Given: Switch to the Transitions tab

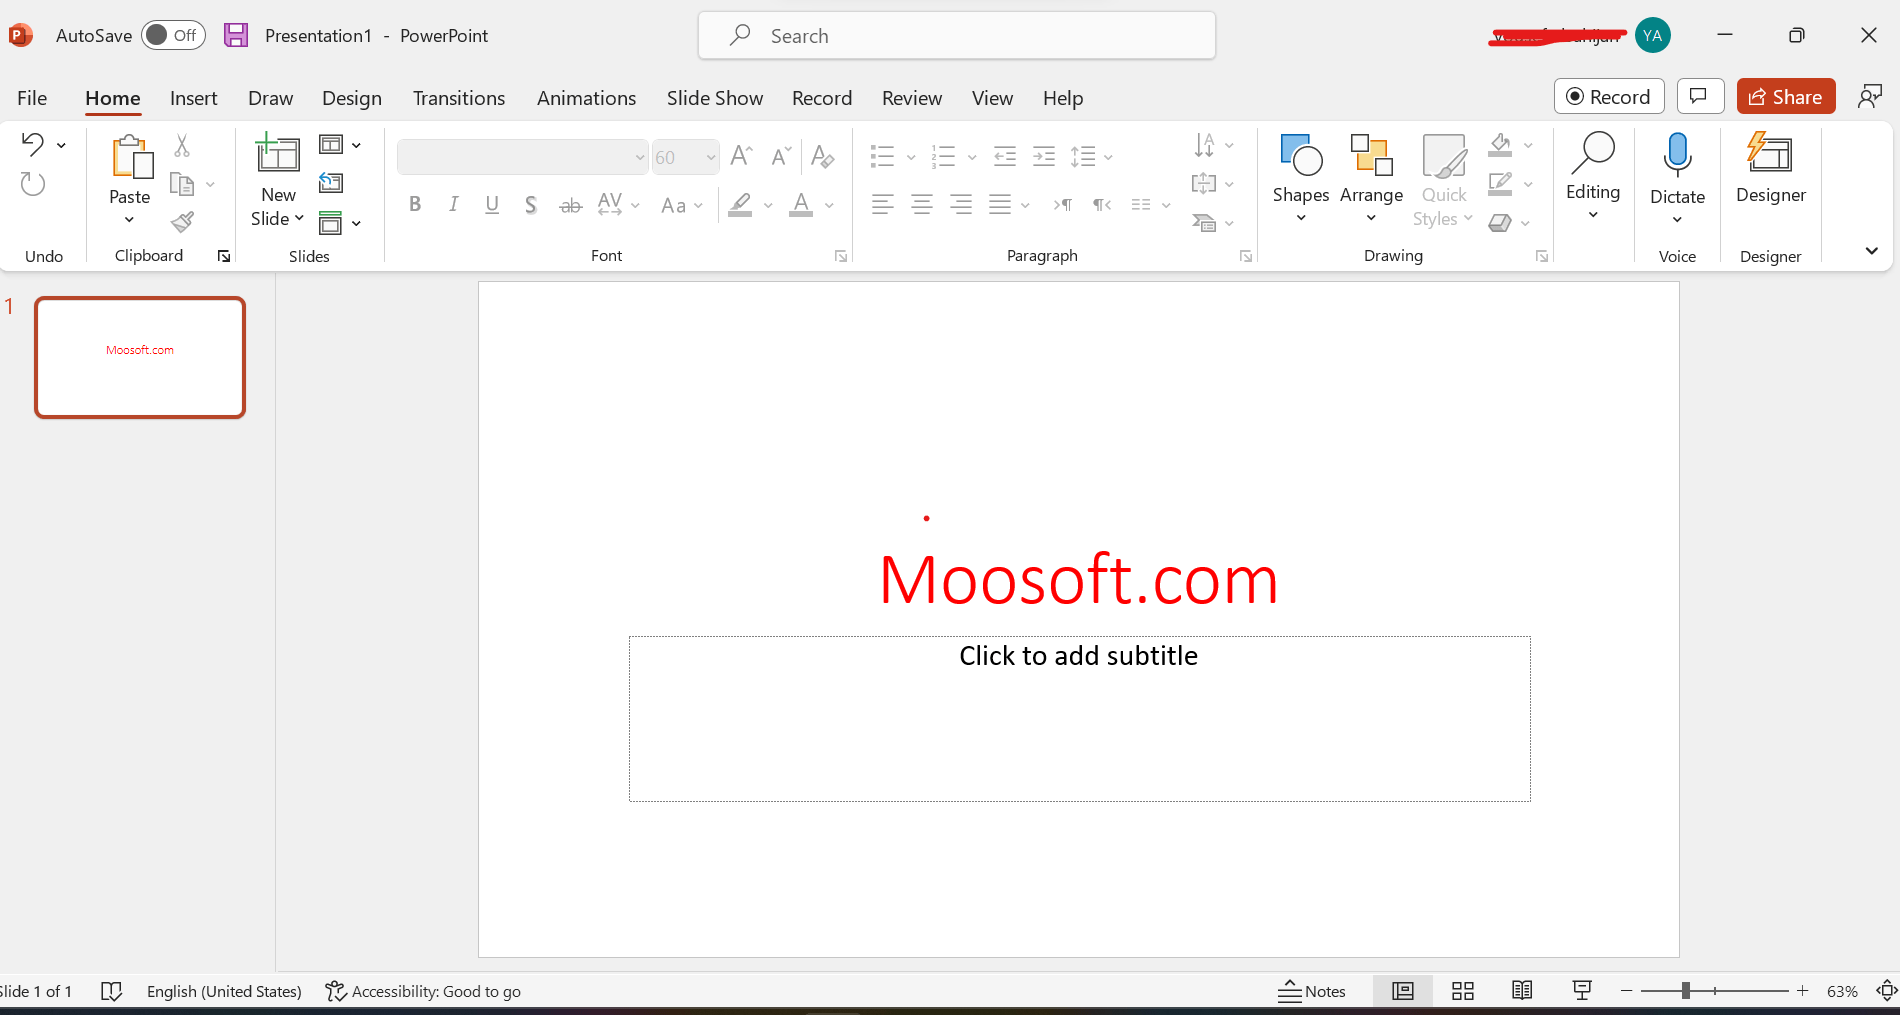Looking at the screenshot, I should (458, 98).
